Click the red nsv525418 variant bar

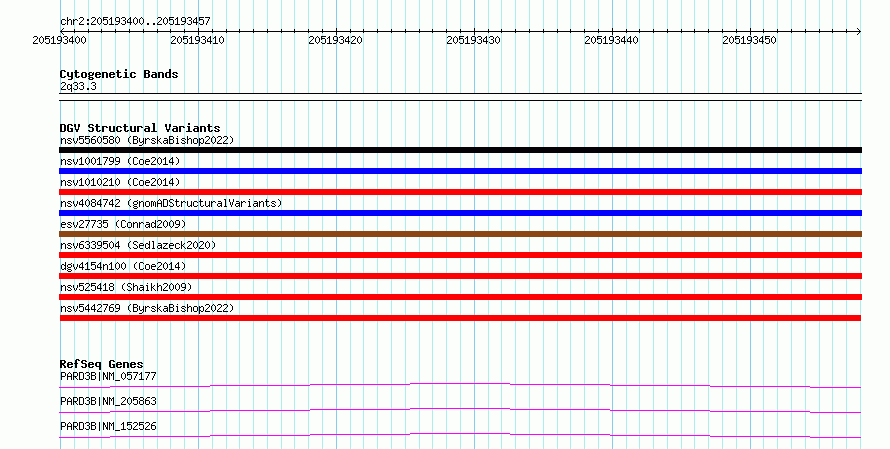[x=460, y=297]
